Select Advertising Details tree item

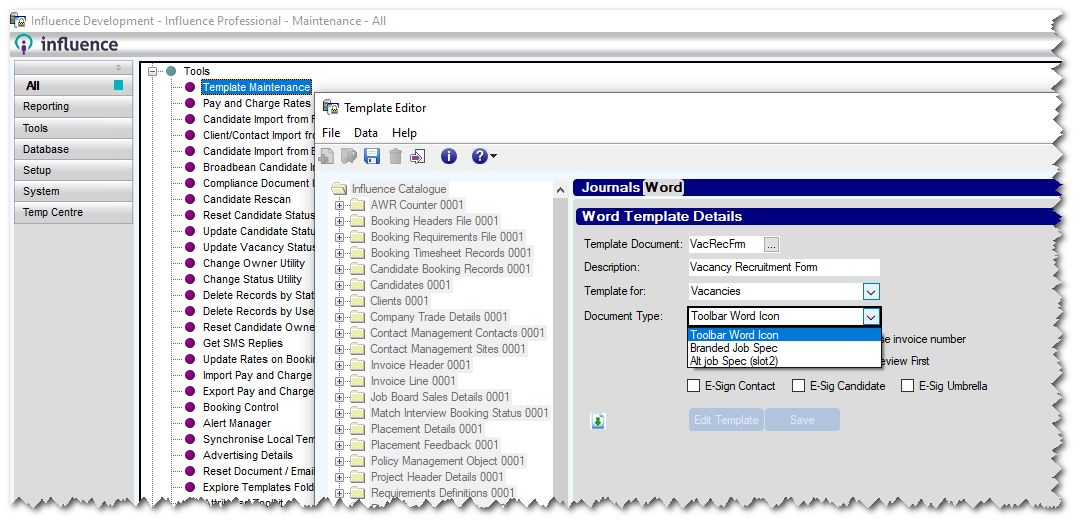(248, 455)
